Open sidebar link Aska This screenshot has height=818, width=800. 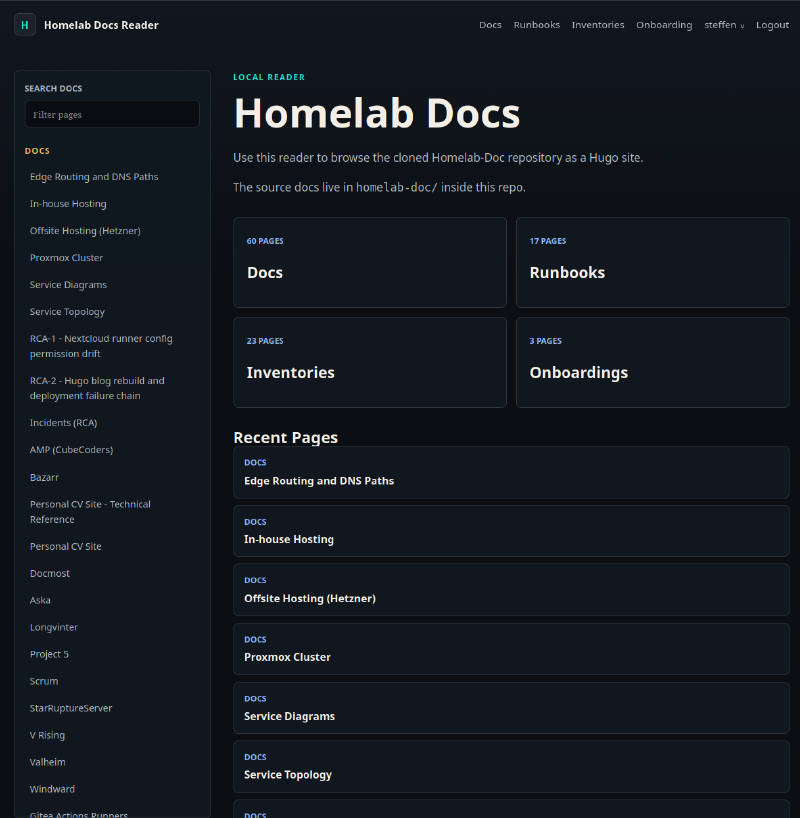[x=40, y=600]
